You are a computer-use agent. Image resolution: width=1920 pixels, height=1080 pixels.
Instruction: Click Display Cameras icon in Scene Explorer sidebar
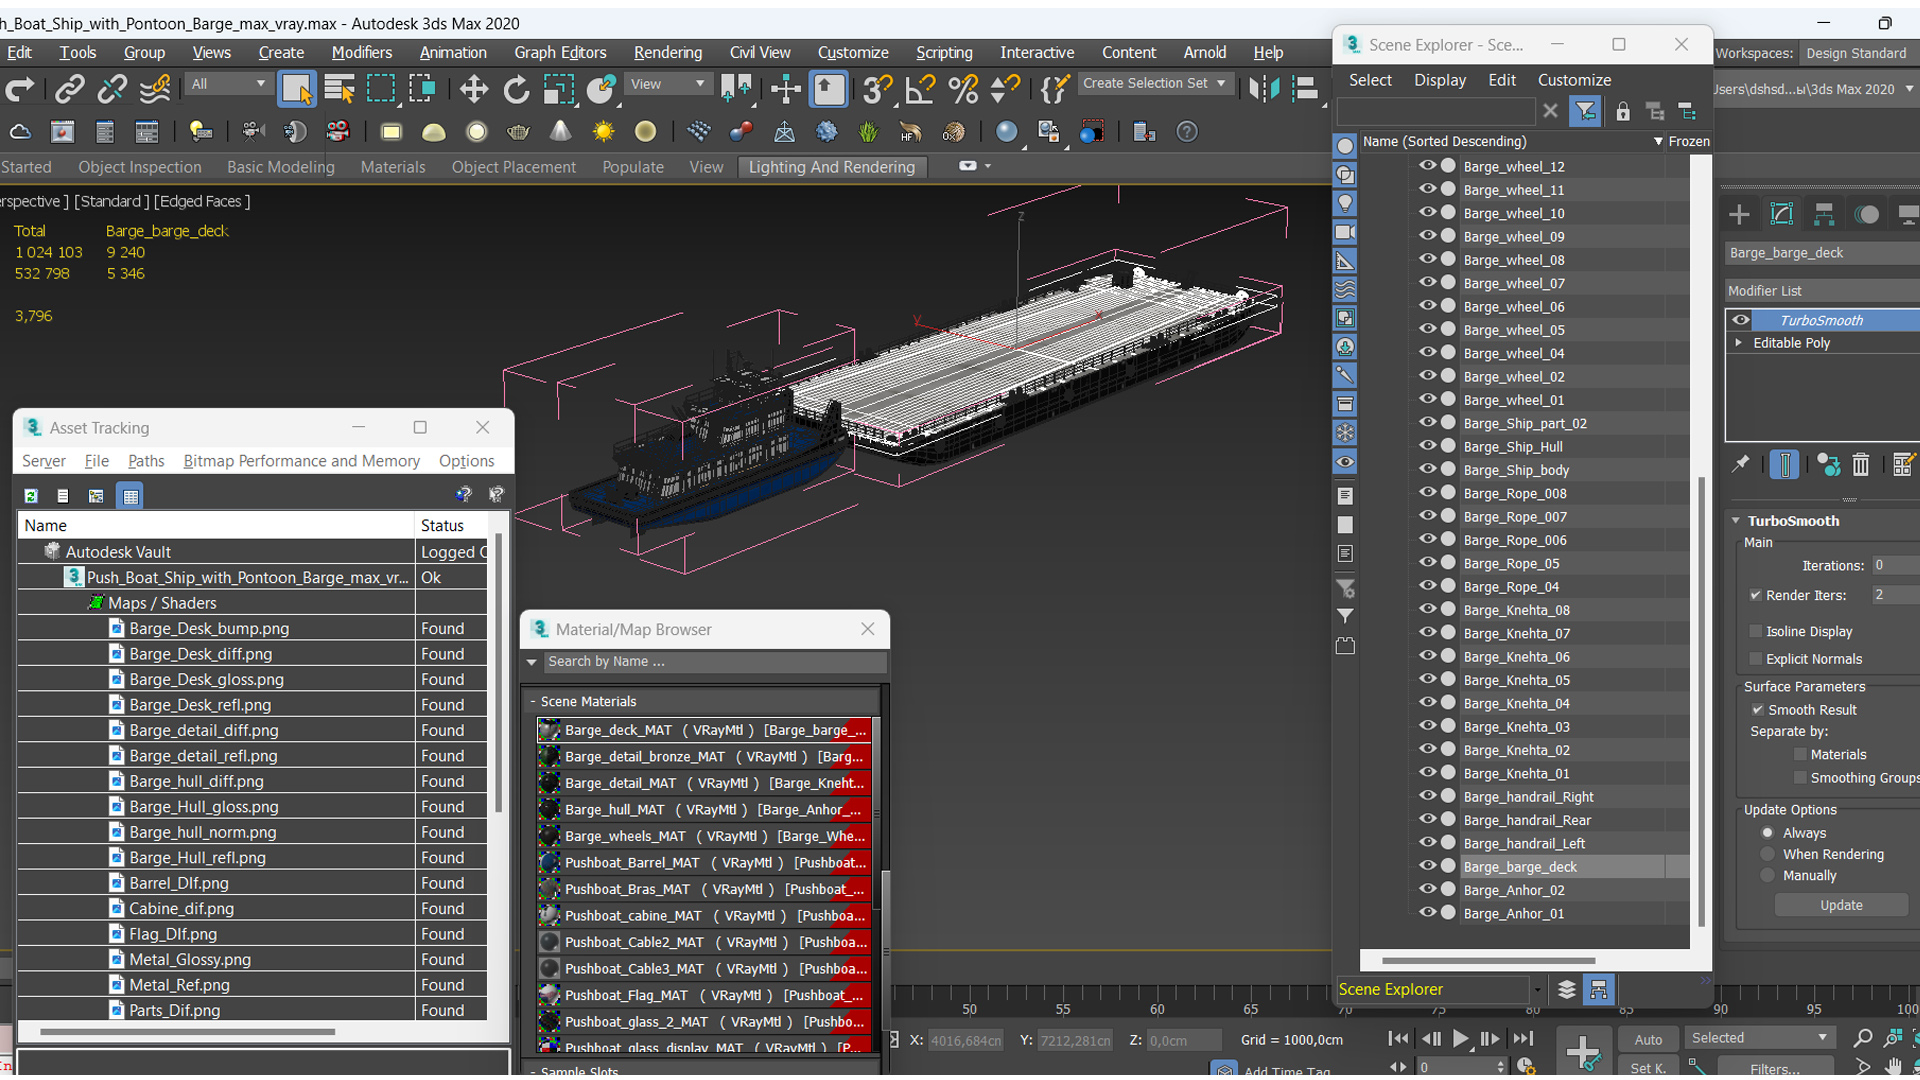point(1345,232)
